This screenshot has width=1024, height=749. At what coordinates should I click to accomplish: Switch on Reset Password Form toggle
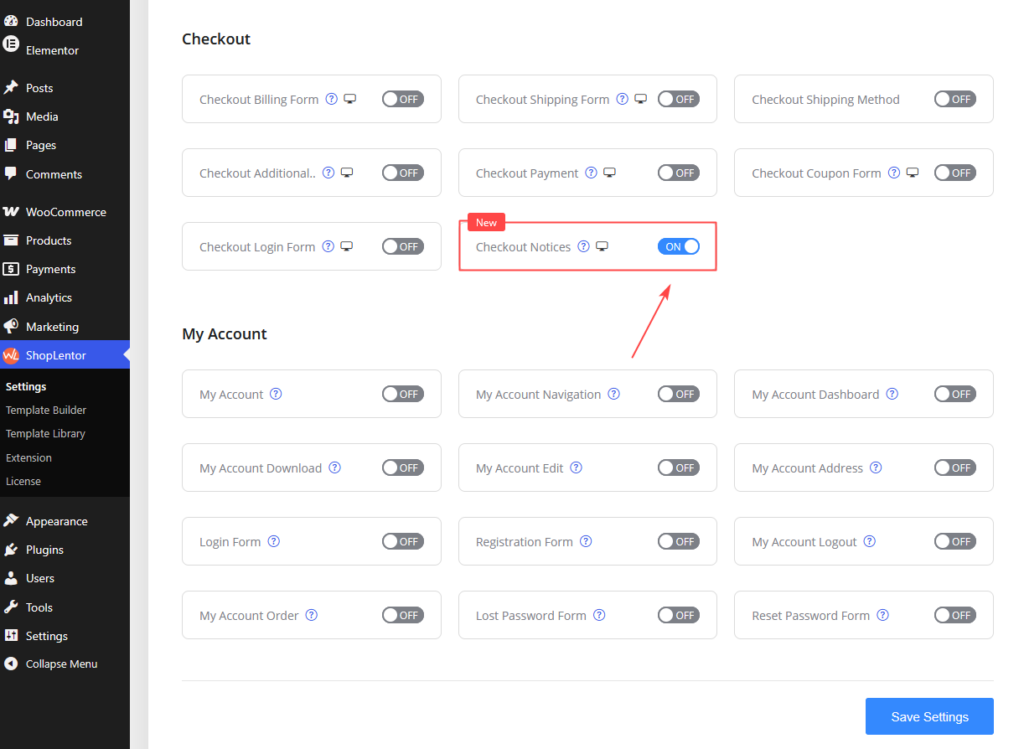click(955, 616)
